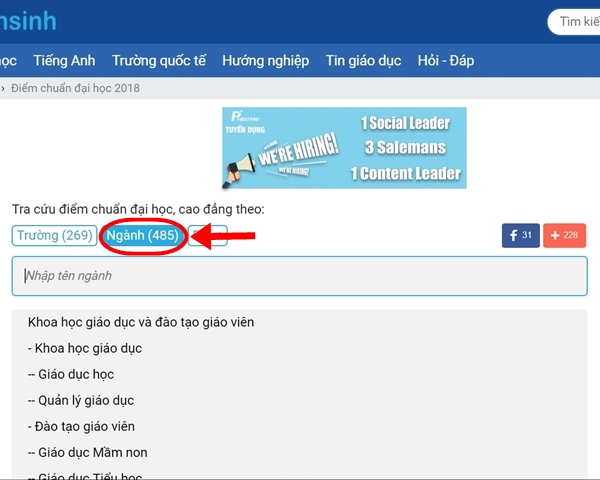Screen dimensions: 600x480
Task: Open the Tiếng Anh menu item
Action: (x=63, y=61)
